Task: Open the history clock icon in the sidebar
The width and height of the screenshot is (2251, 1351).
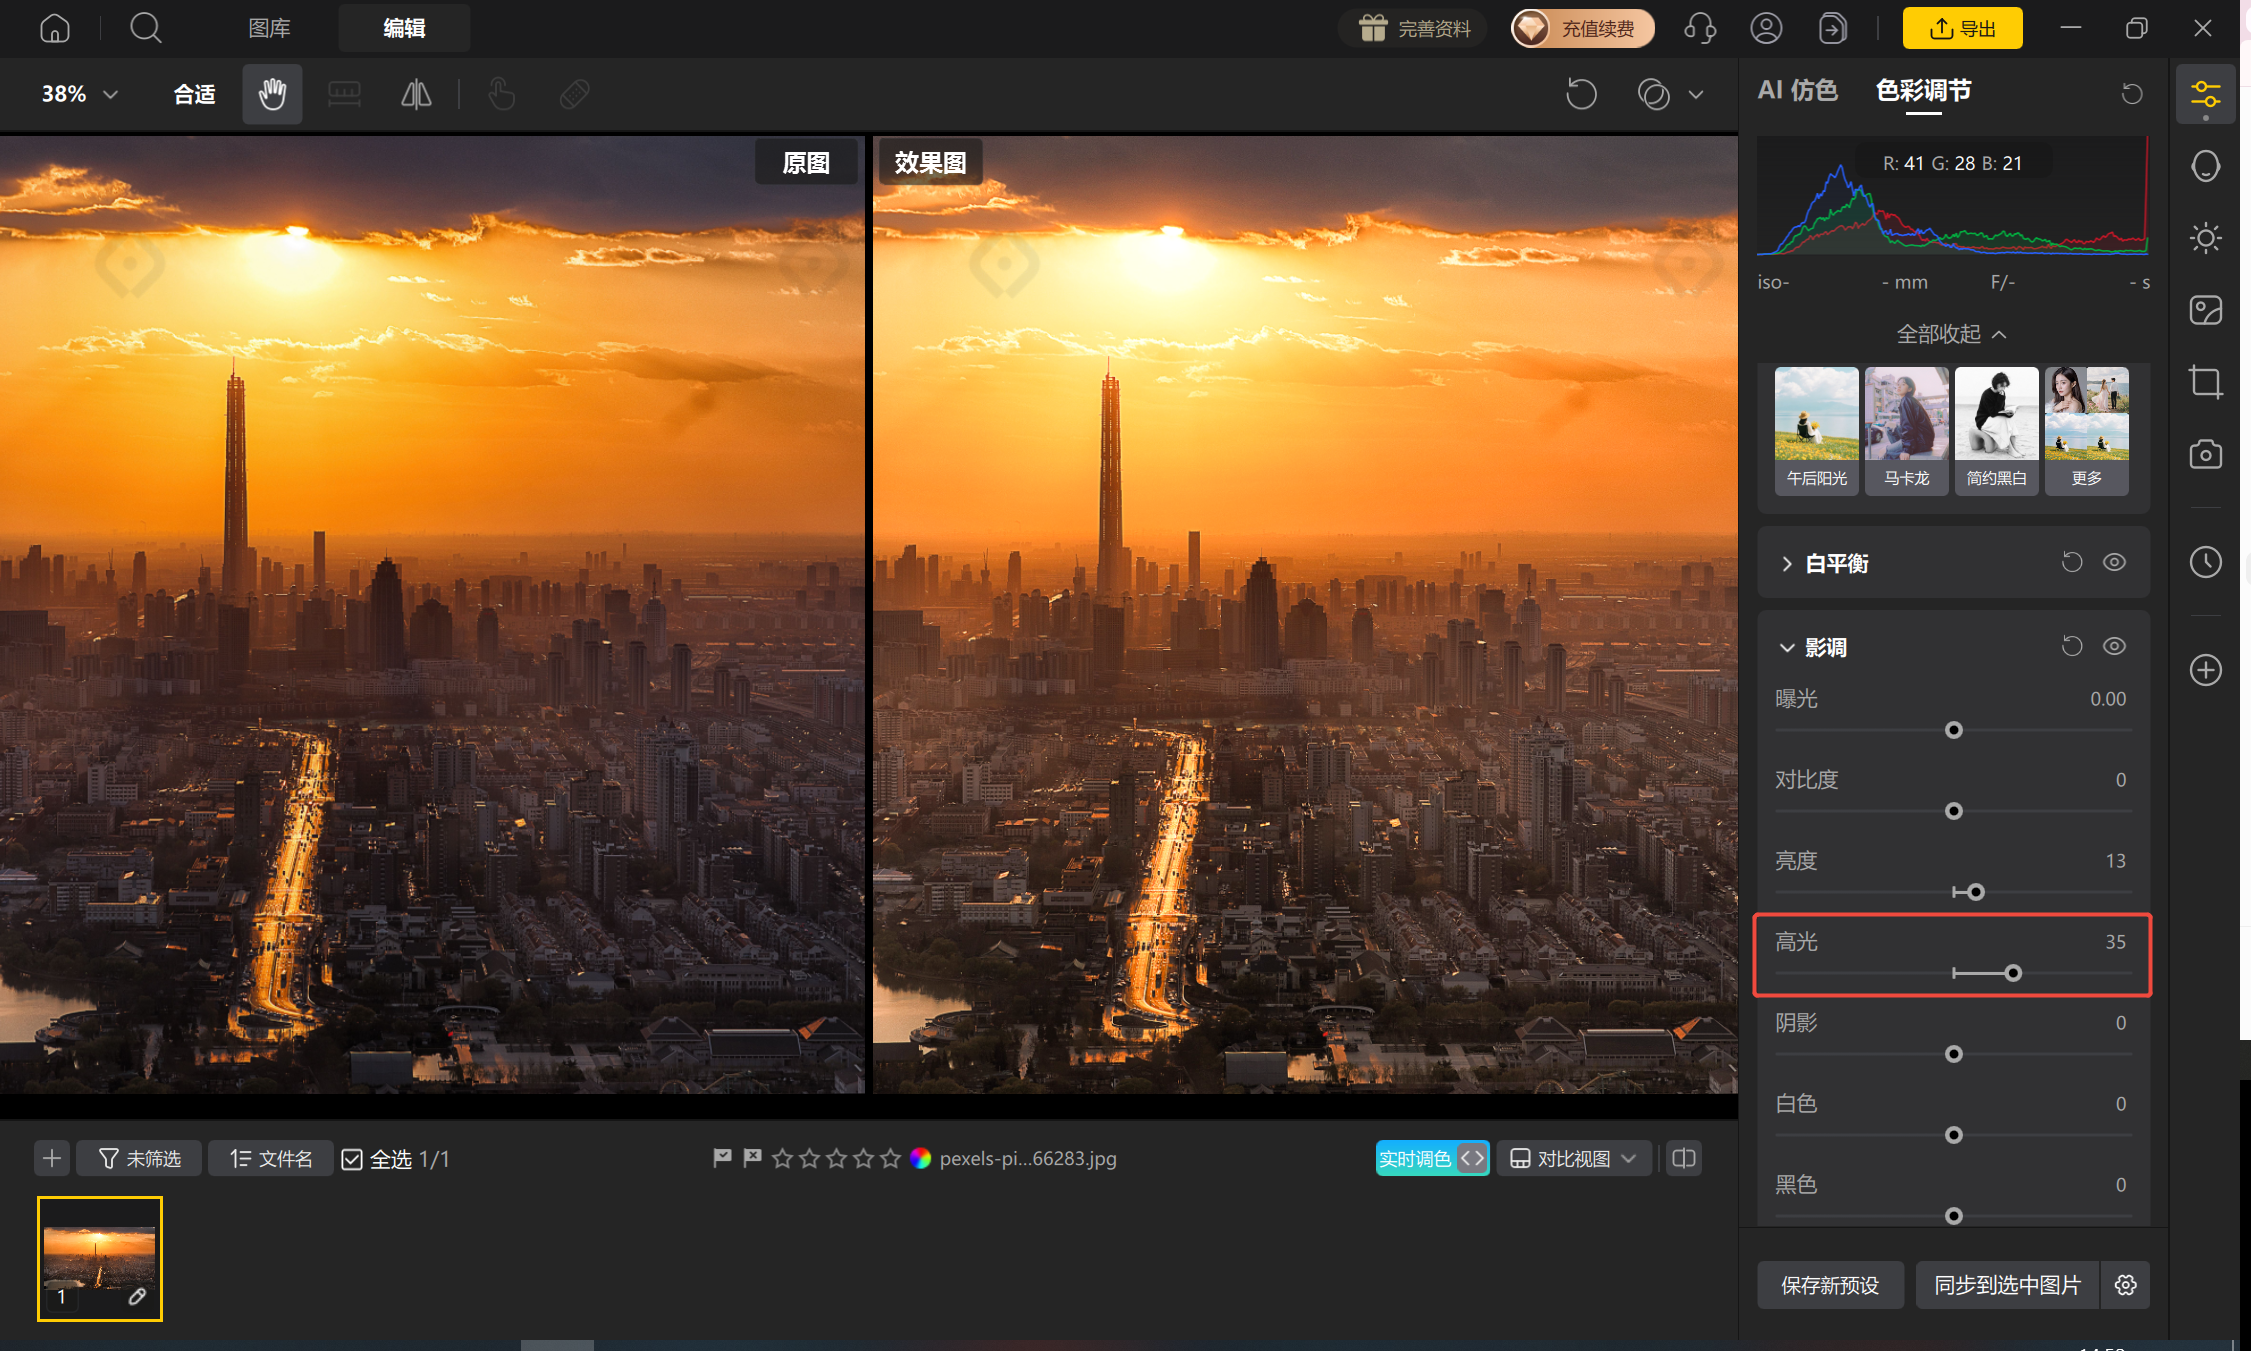Action: pyautogui.click(x=2205, y=562)
